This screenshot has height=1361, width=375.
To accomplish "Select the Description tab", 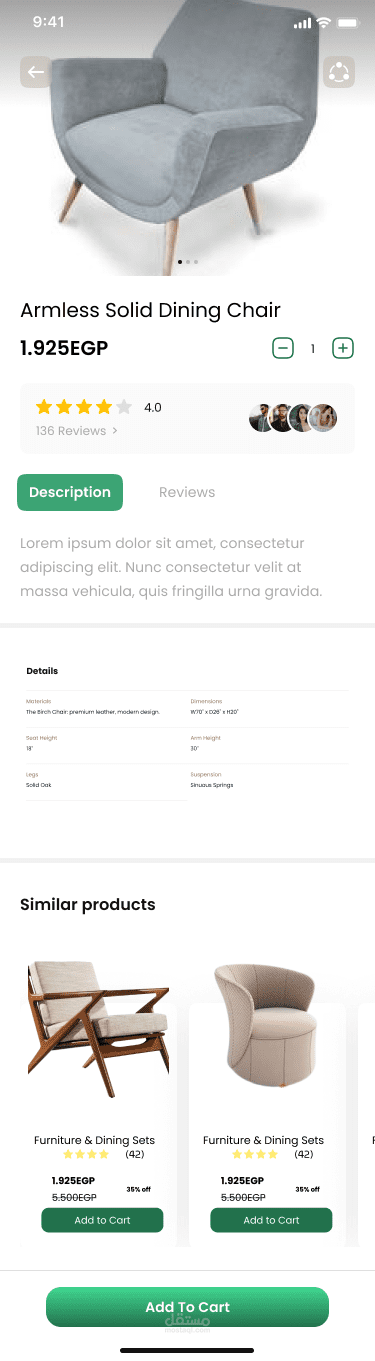I will (x=70, y=492).
